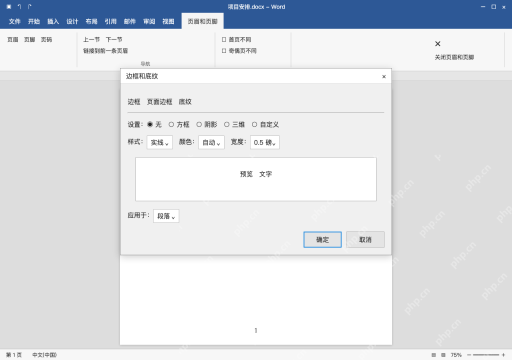The width and height of the screenshot is (512, 360).
Task: Click 链接到前一条页眉
Action: click(x=105, y=51)
